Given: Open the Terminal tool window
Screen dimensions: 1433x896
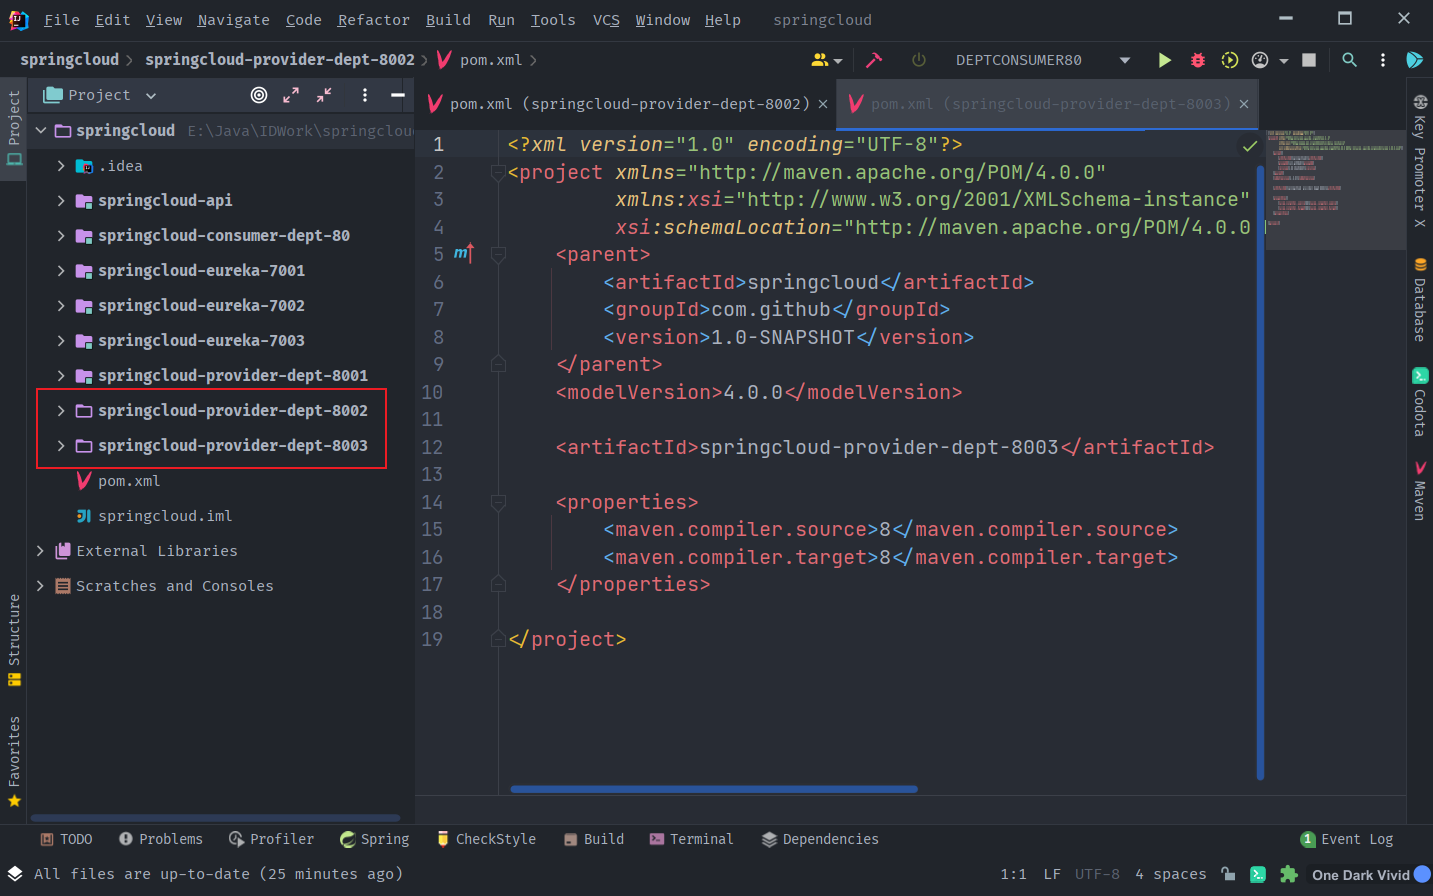Looking at the screenshot, I should (691, 839).
